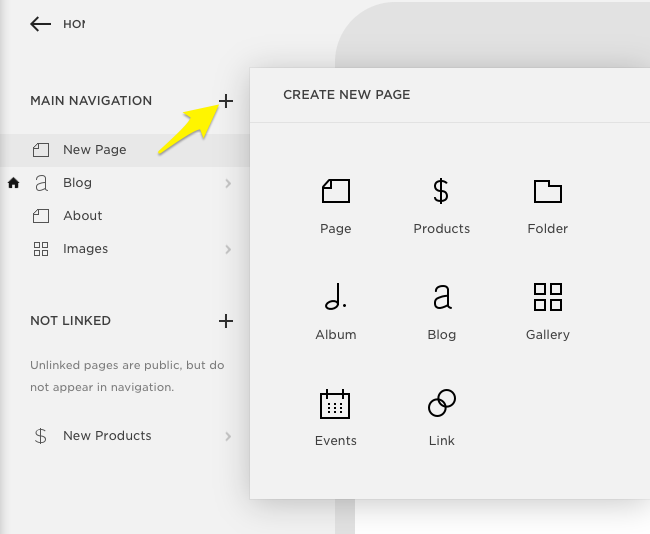The width and height of the screenshot is (650, 534).
Task: Select the Blog entry in main navigation
Action: tap(77, 183)
